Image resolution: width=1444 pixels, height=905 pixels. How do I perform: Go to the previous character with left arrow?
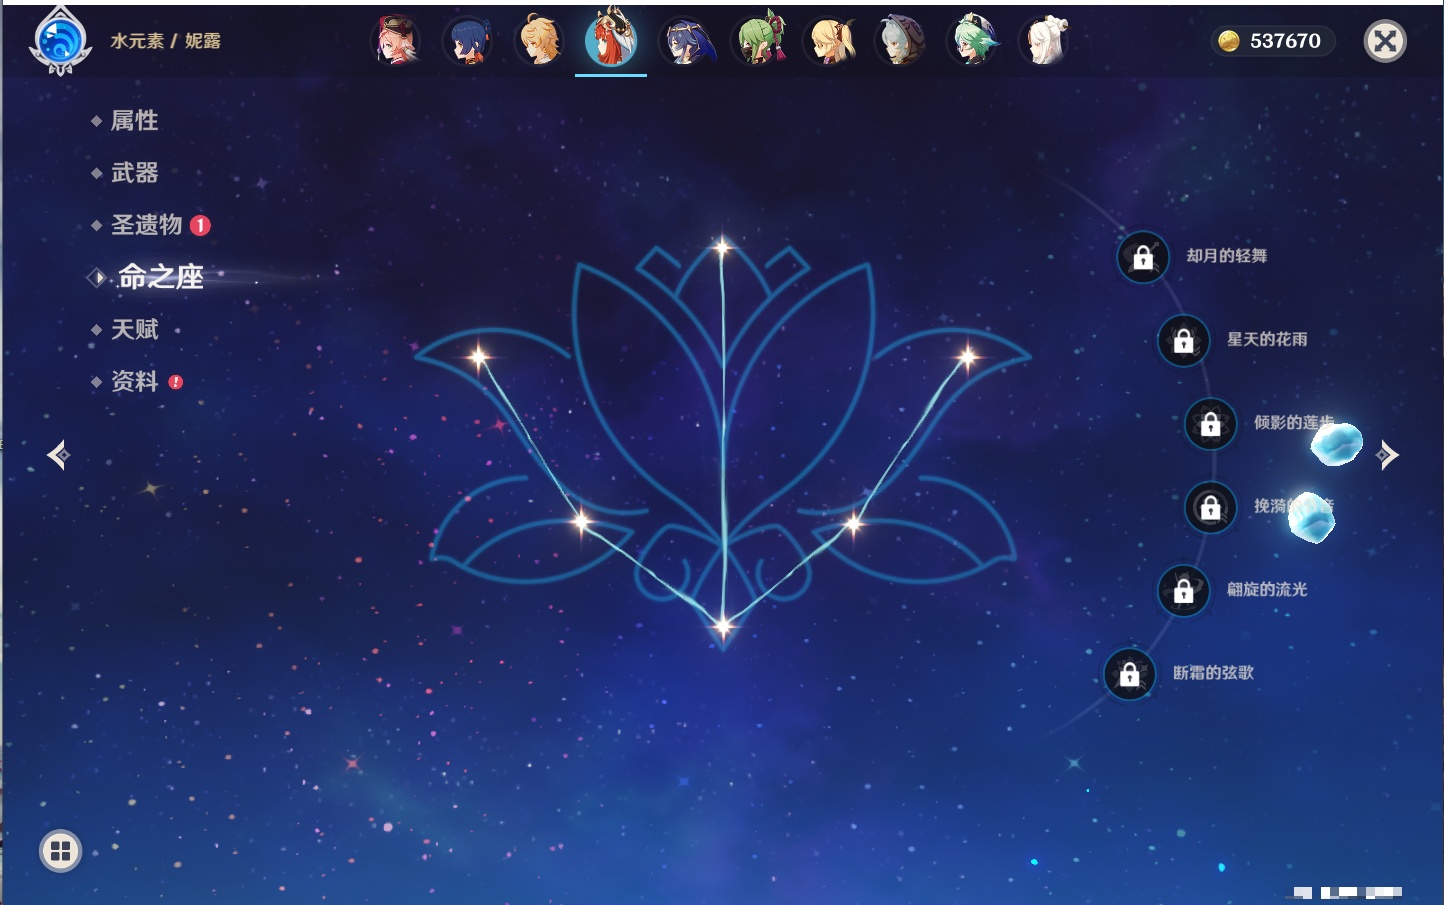(x=58, y=455)
